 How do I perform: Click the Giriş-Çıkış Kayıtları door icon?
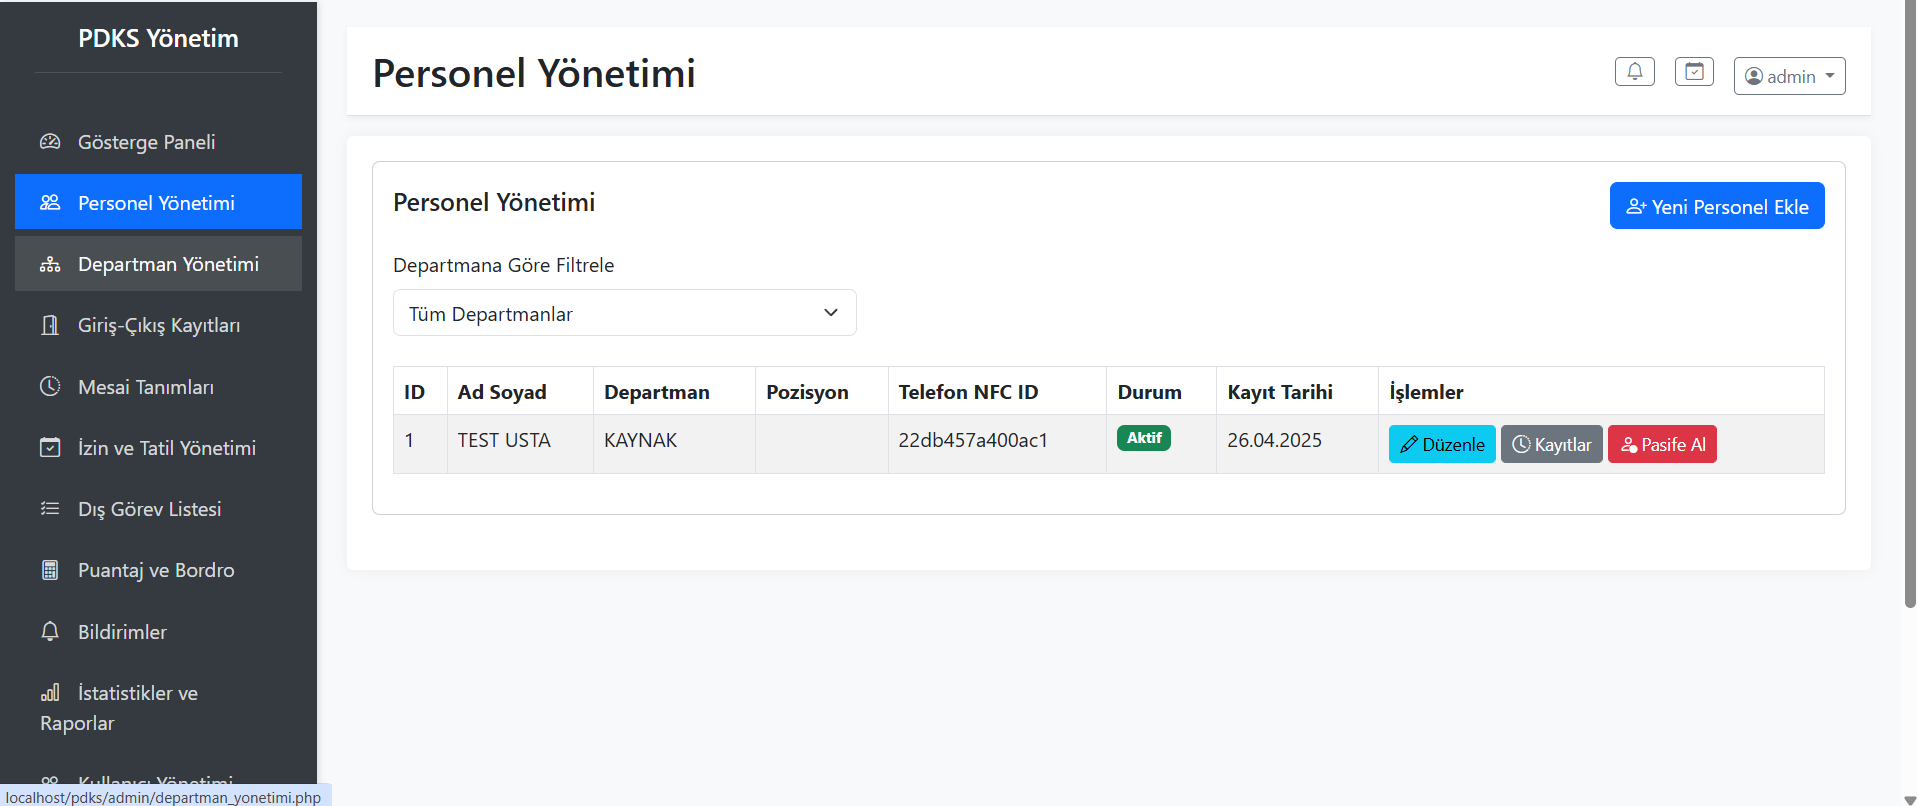tap(50, 325)
